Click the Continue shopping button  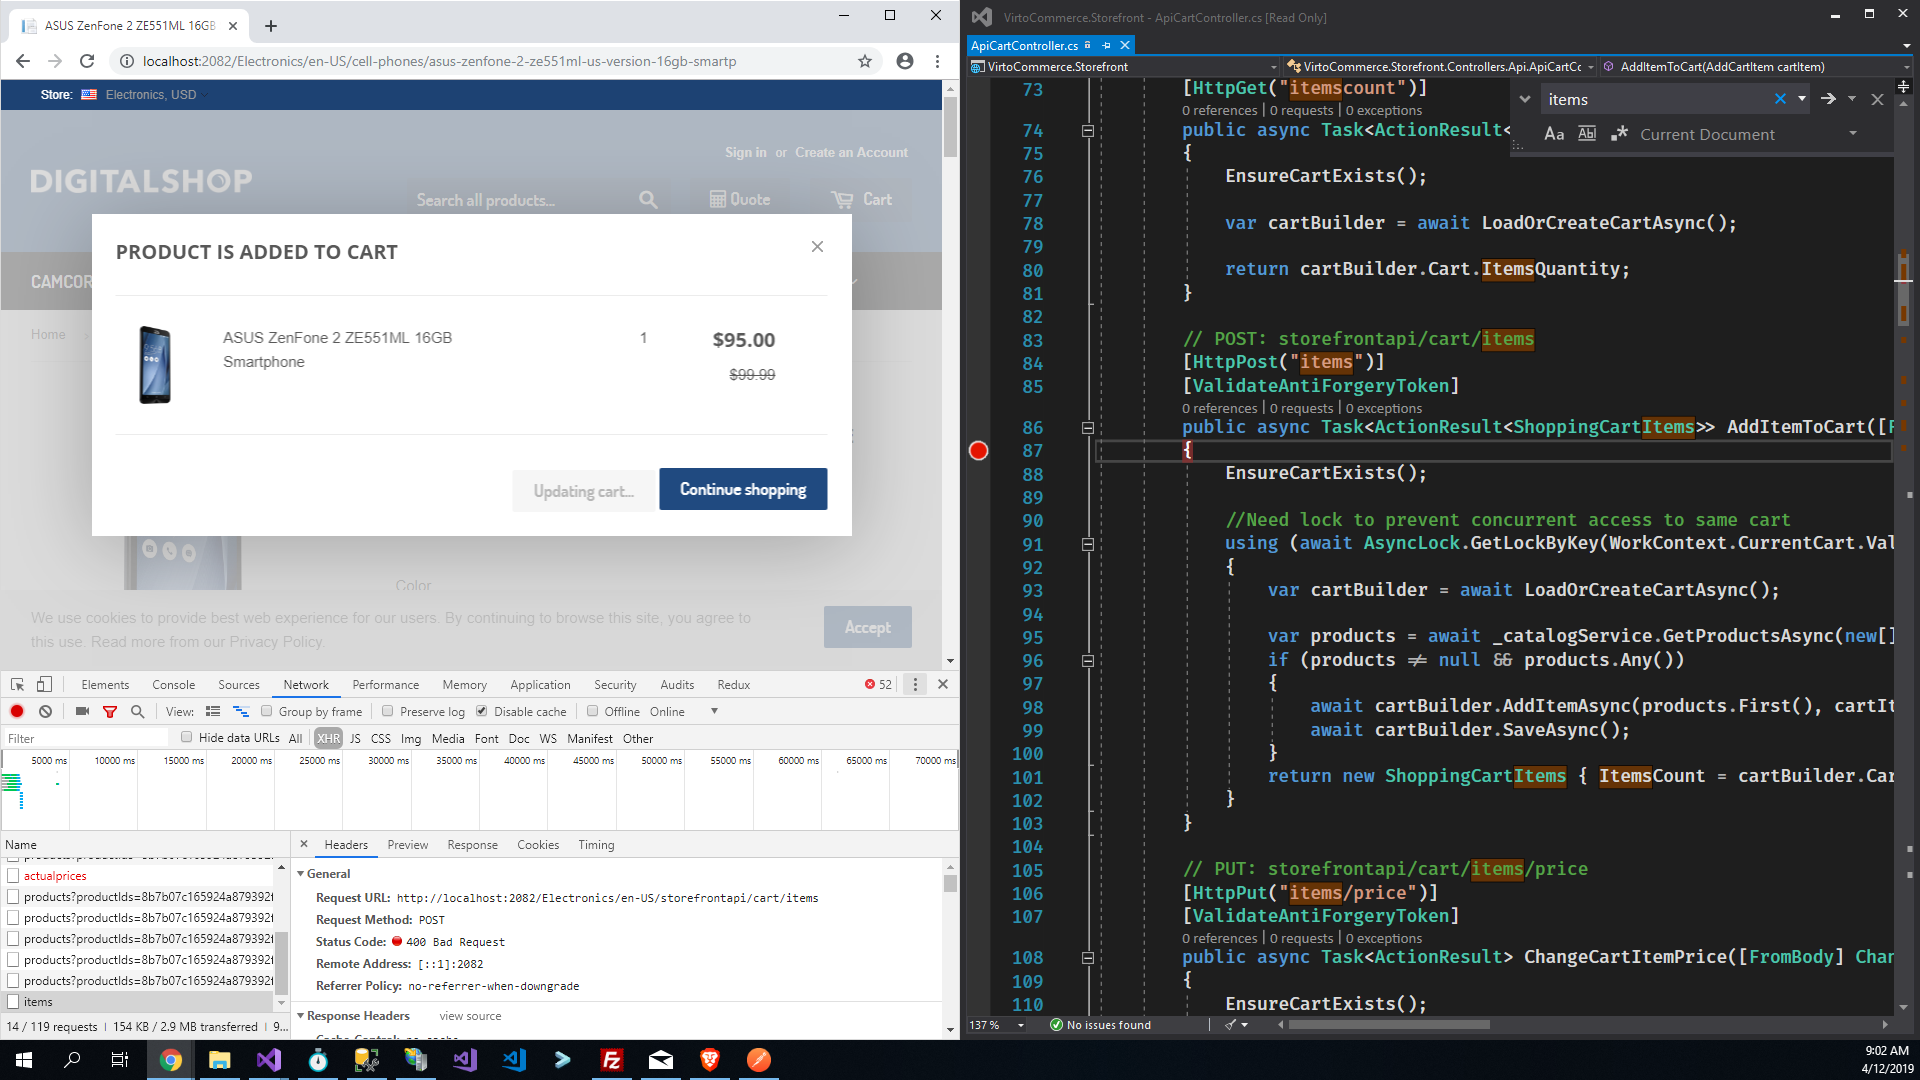(743, 489)
